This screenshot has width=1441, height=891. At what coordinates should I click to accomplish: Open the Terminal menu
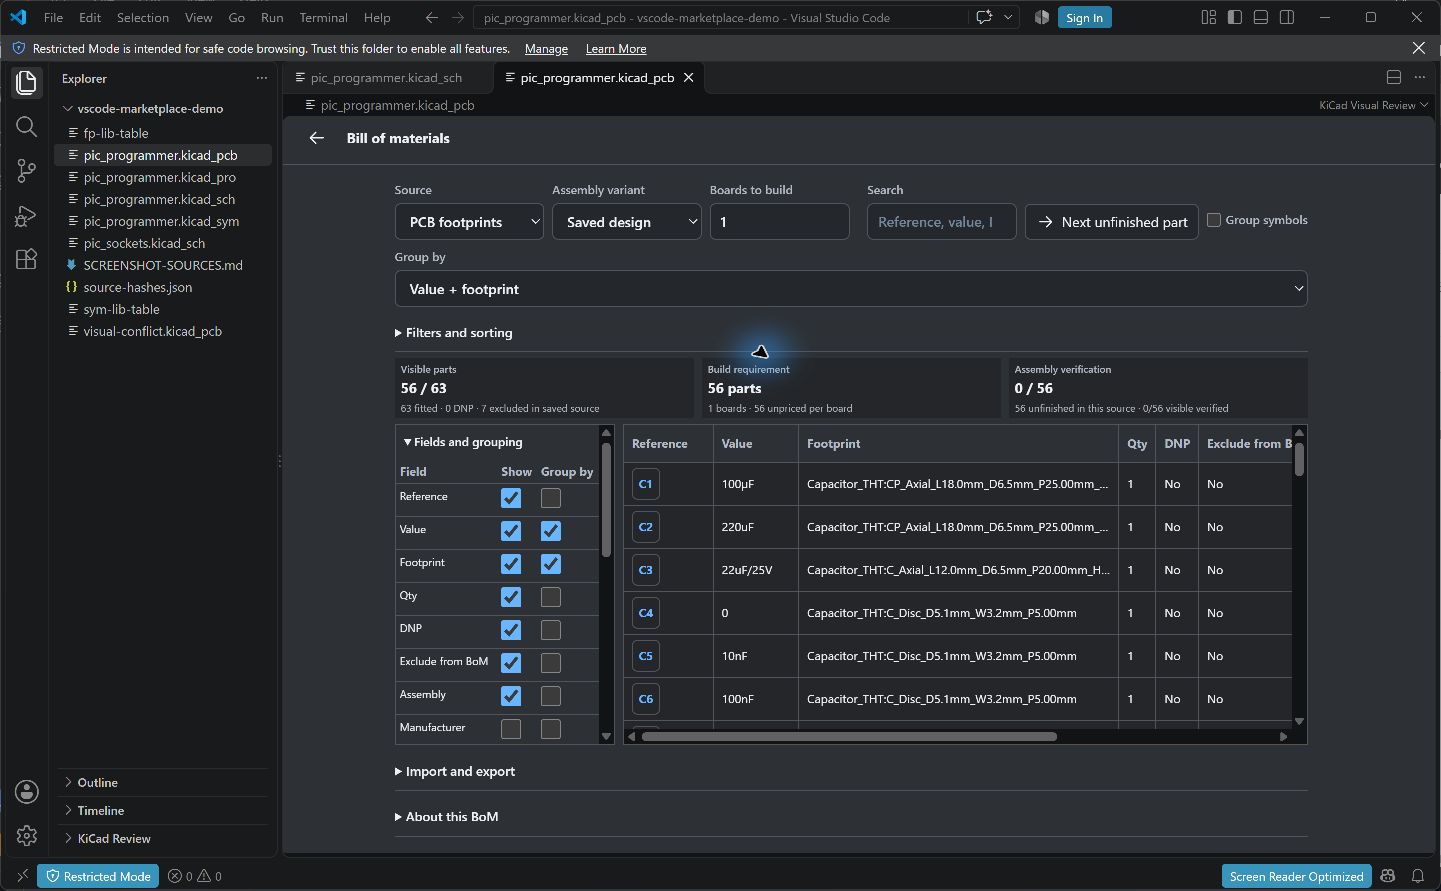[323, 17]
